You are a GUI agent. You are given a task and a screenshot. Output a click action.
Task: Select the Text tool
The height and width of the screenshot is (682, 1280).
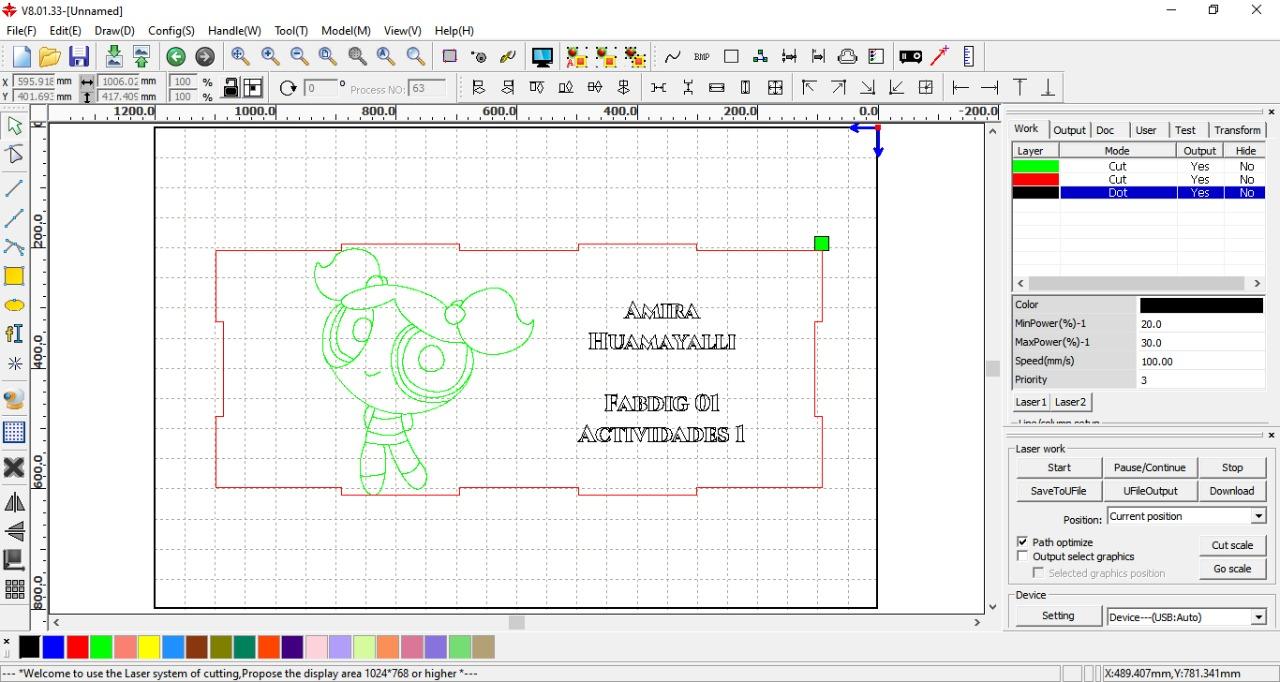(14, 334)
